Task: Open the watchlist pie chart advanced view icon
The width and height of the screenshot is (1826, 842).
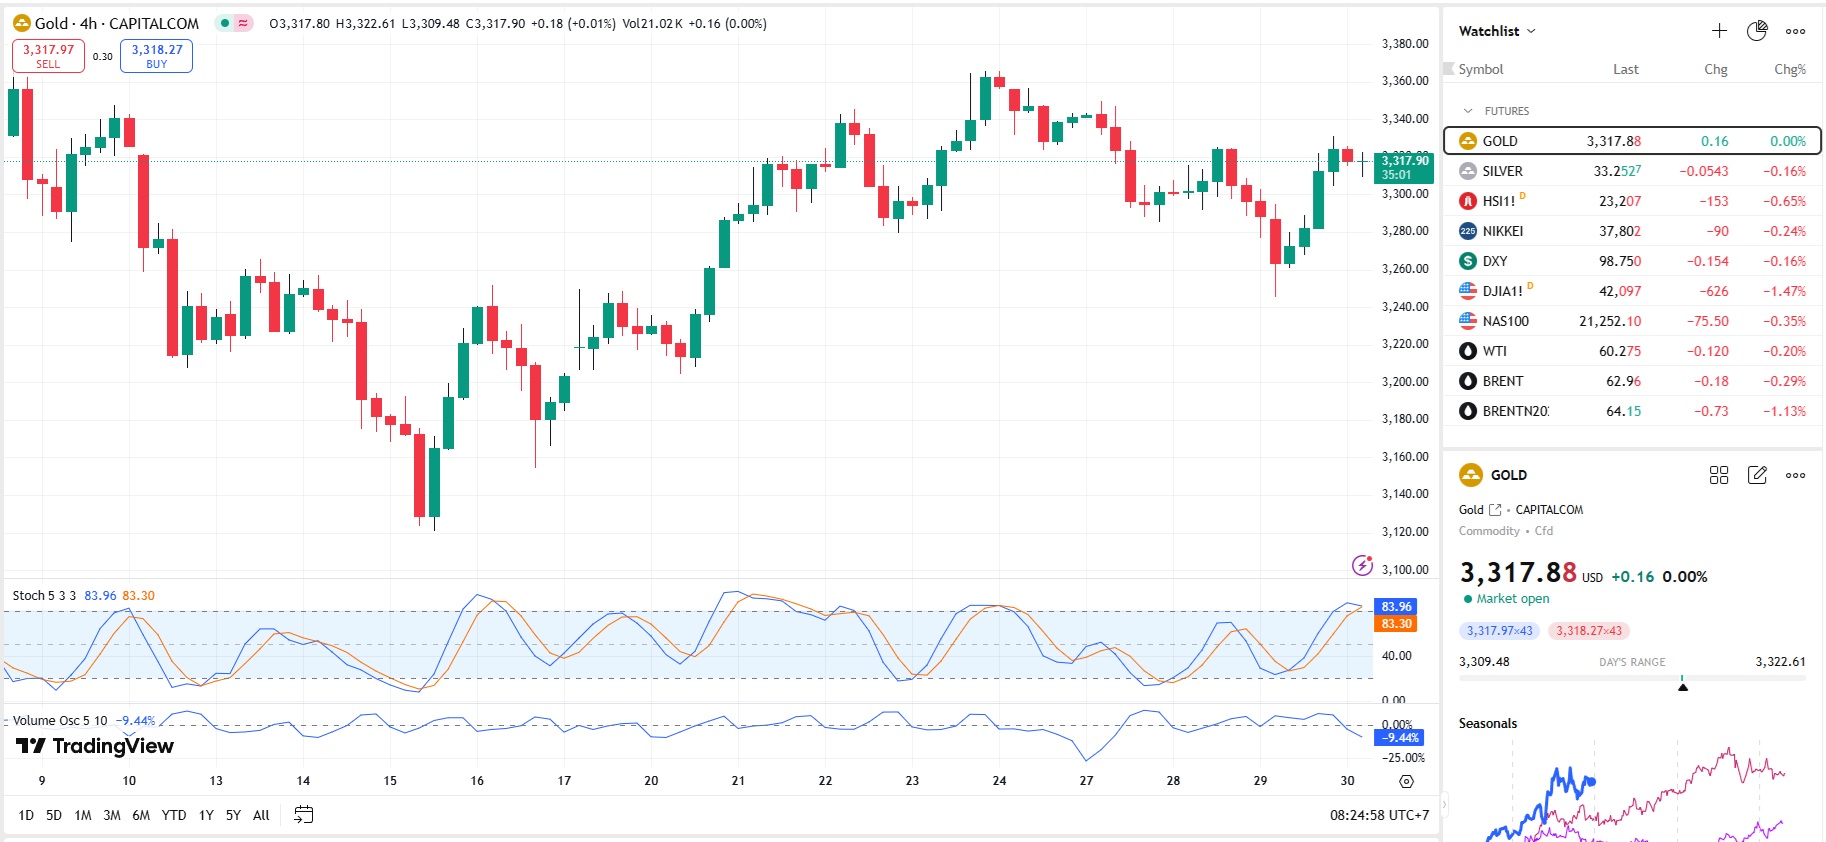Action: pyautogui.click(x=1757, y=31)
